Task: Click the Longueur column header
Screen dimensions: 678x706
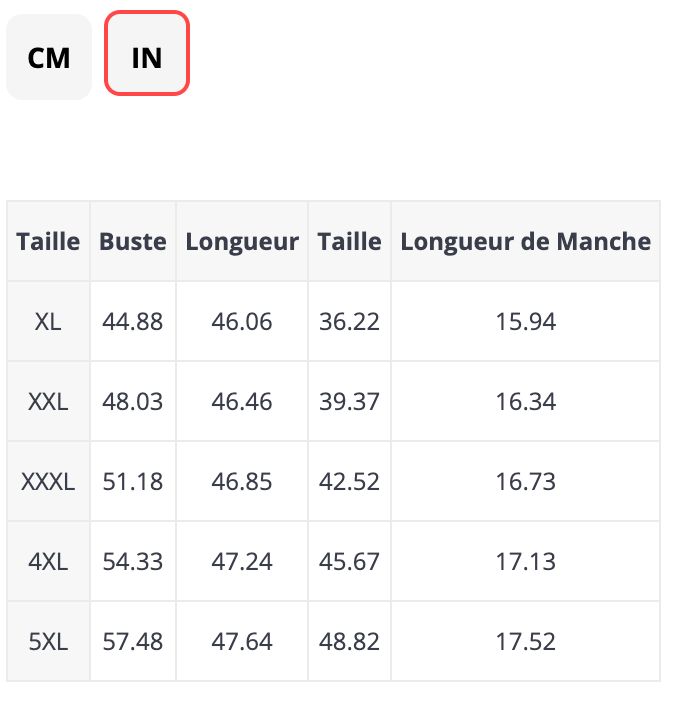Action: point(242,241)
